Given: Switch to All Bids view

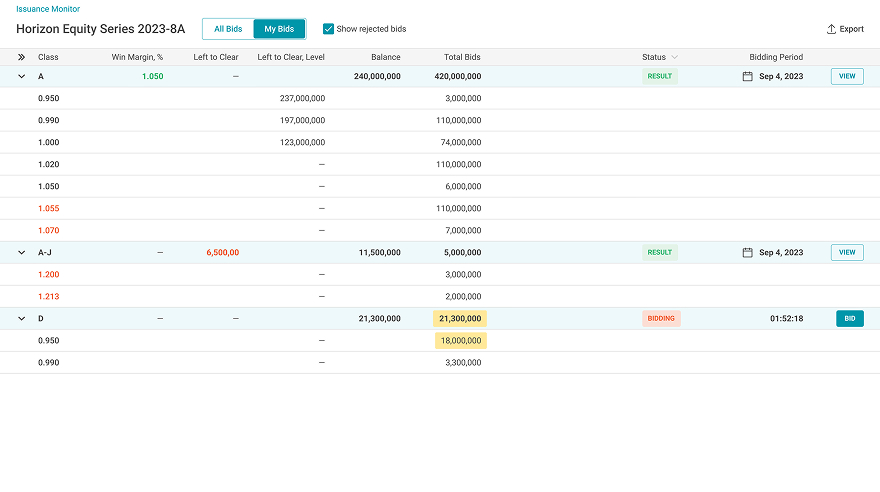Looking at the screenshot, I should tap(228, 29).
